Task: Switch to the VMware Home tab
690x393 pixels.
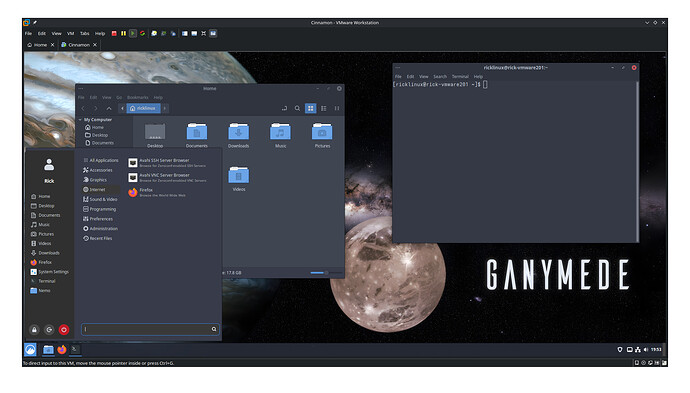Action: click(40, 45)
